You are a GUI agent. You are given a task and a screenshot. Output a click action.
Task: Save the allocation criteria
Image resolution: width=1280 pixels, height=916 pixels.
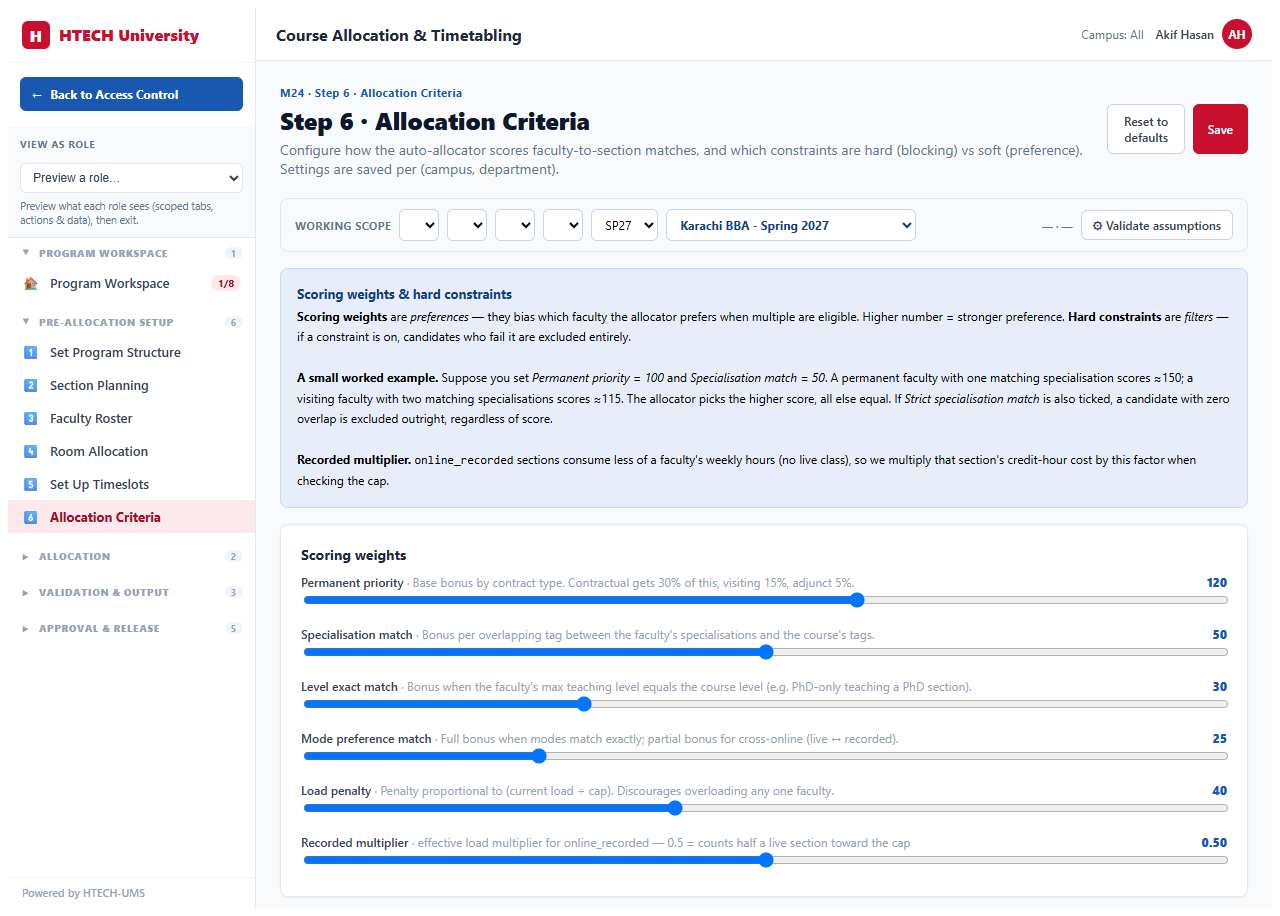click(x=1220, y=129)
